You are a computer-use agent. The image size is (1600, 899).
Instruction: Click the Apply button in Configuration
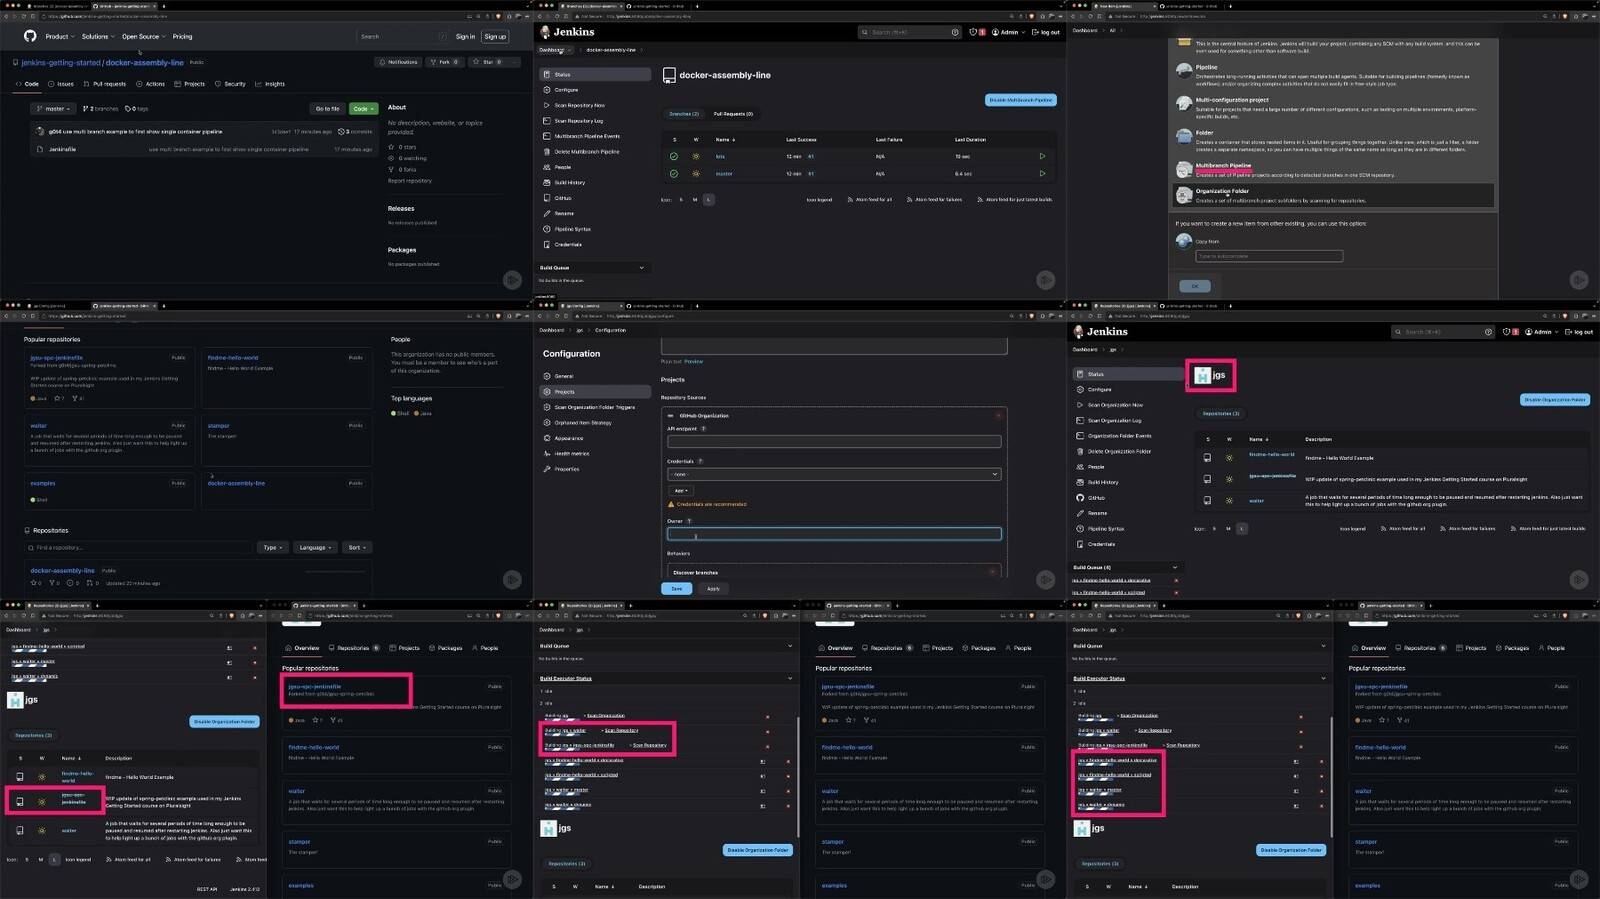(x=713, y=589)
